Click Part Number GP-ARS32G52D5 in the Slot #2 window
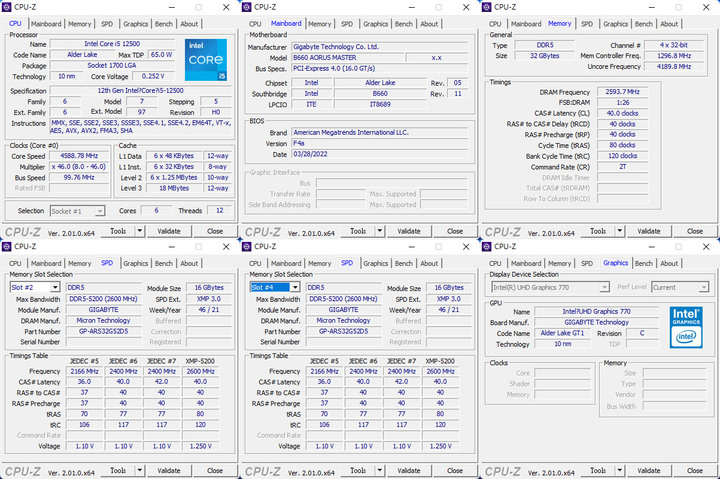Viewport: 720px width, 479px height. click(103, 331)
